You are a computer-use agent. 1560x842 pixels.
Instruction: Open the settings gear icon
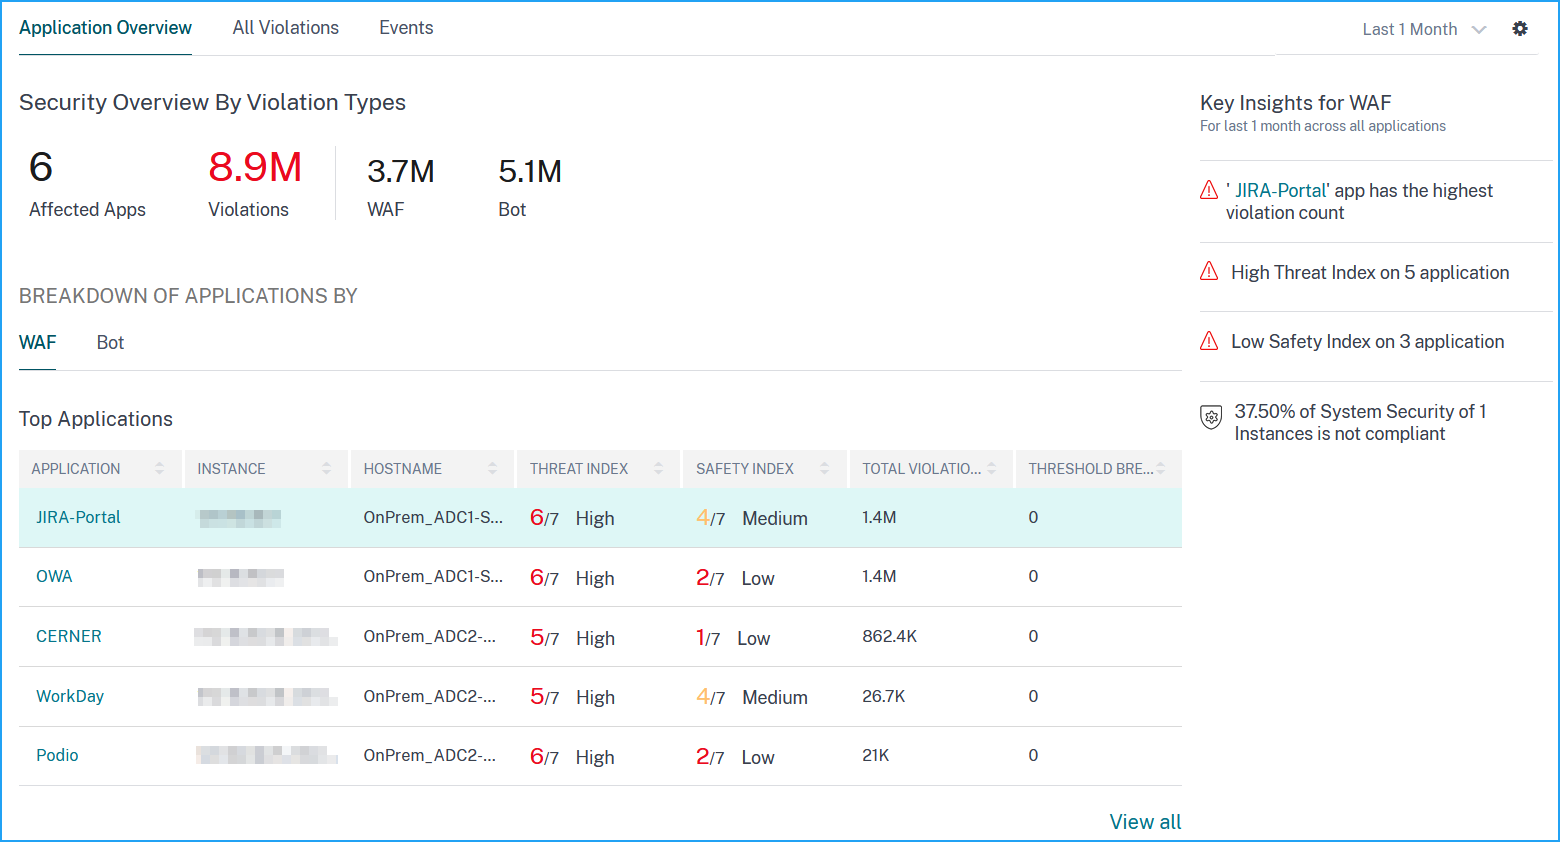pos(1520,29)
